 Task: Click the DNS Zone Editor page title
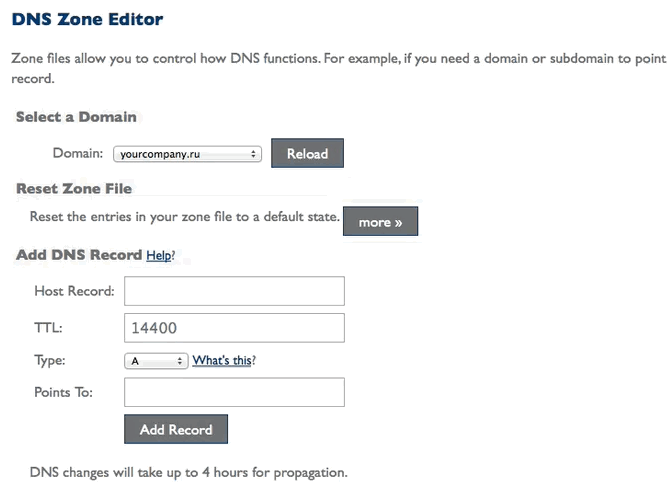(x=87, y=19)
